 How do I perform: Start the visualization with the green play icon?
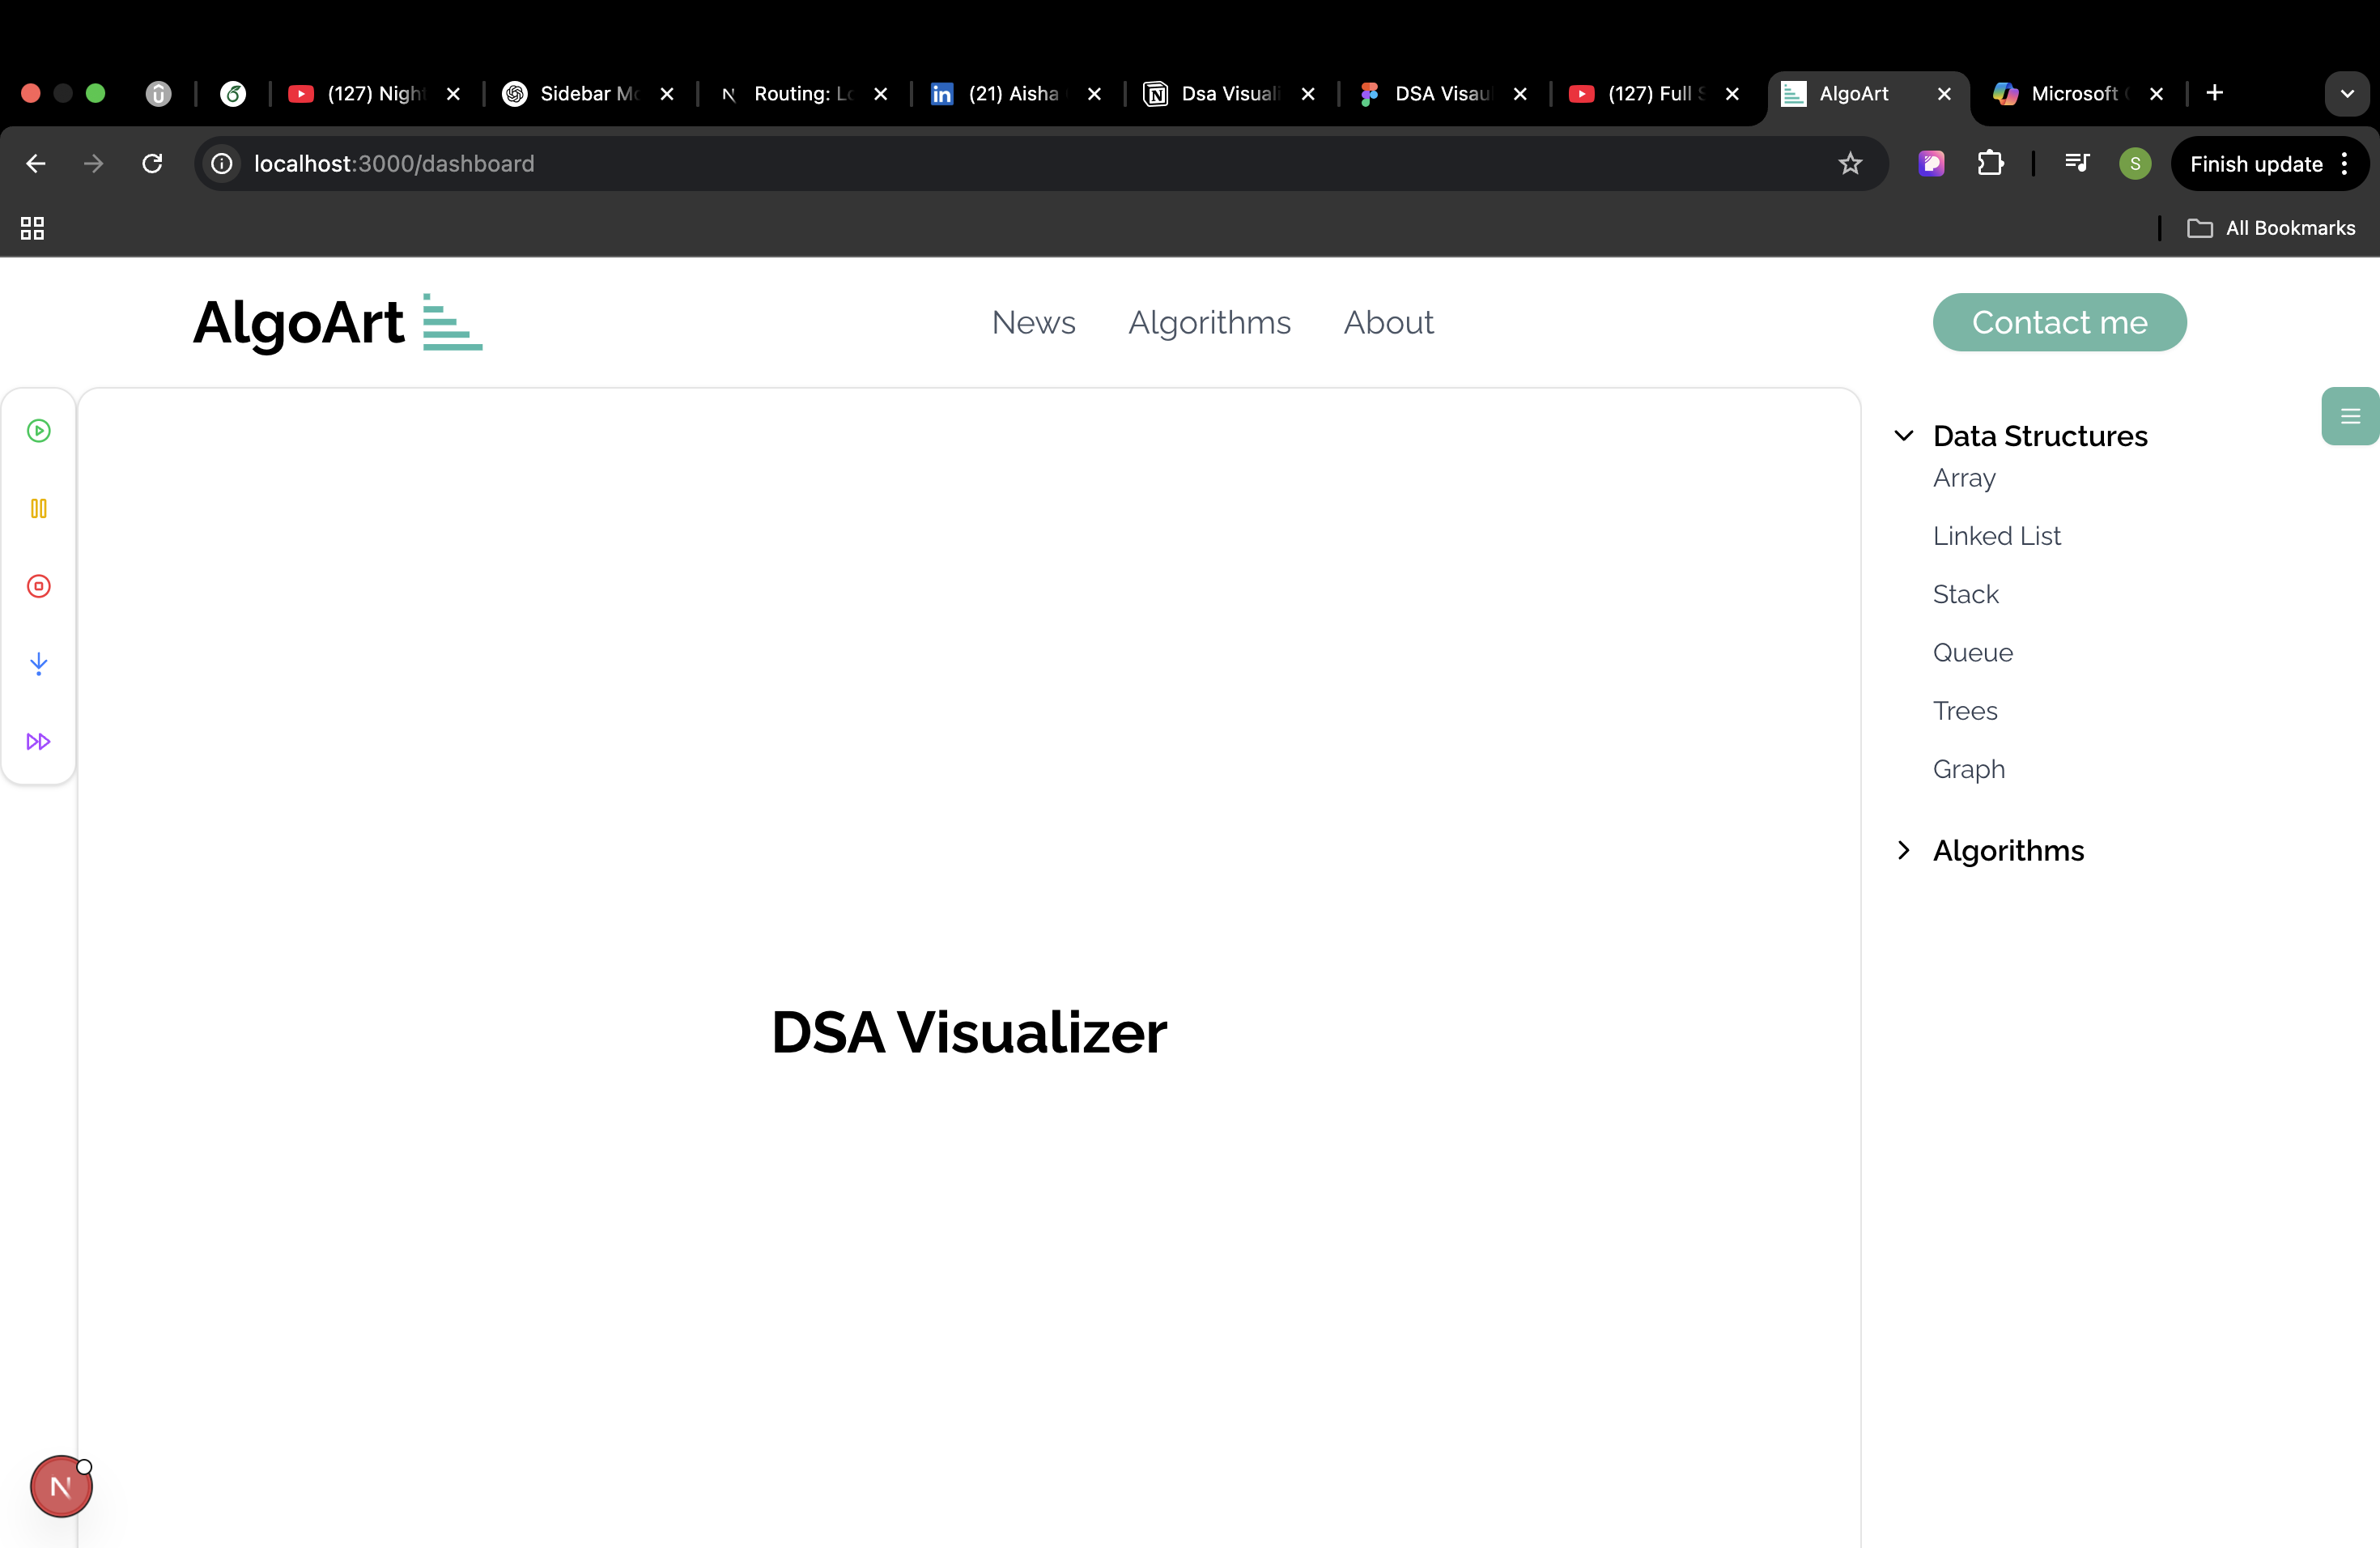point(39,431)
